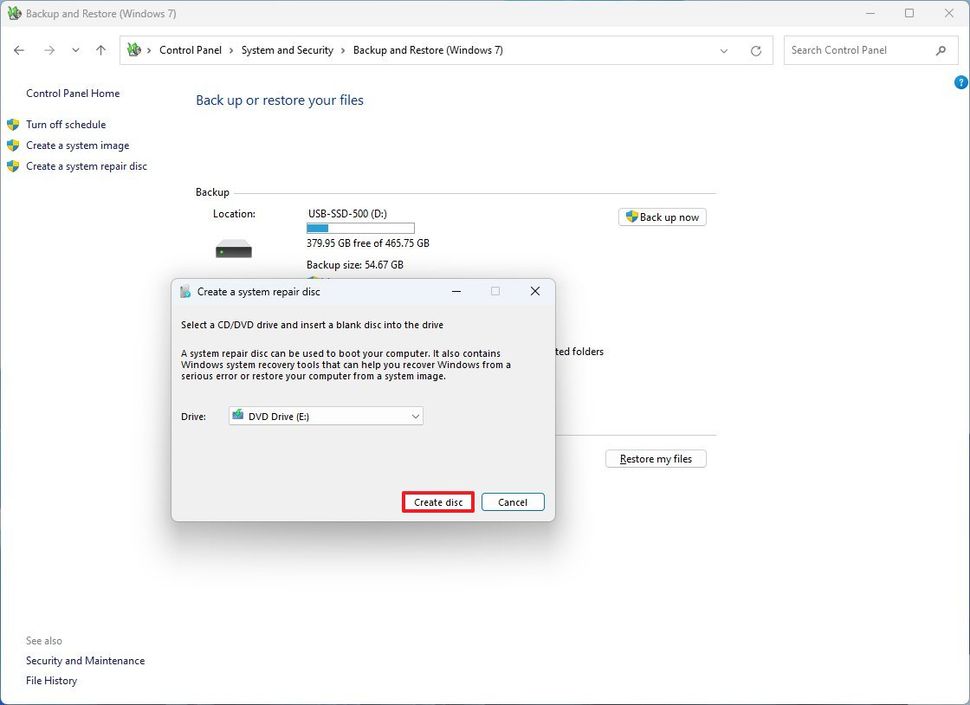Click the backup drive icon under Location
This screenshot has width=970, height=705.
[x=233, y=250]
